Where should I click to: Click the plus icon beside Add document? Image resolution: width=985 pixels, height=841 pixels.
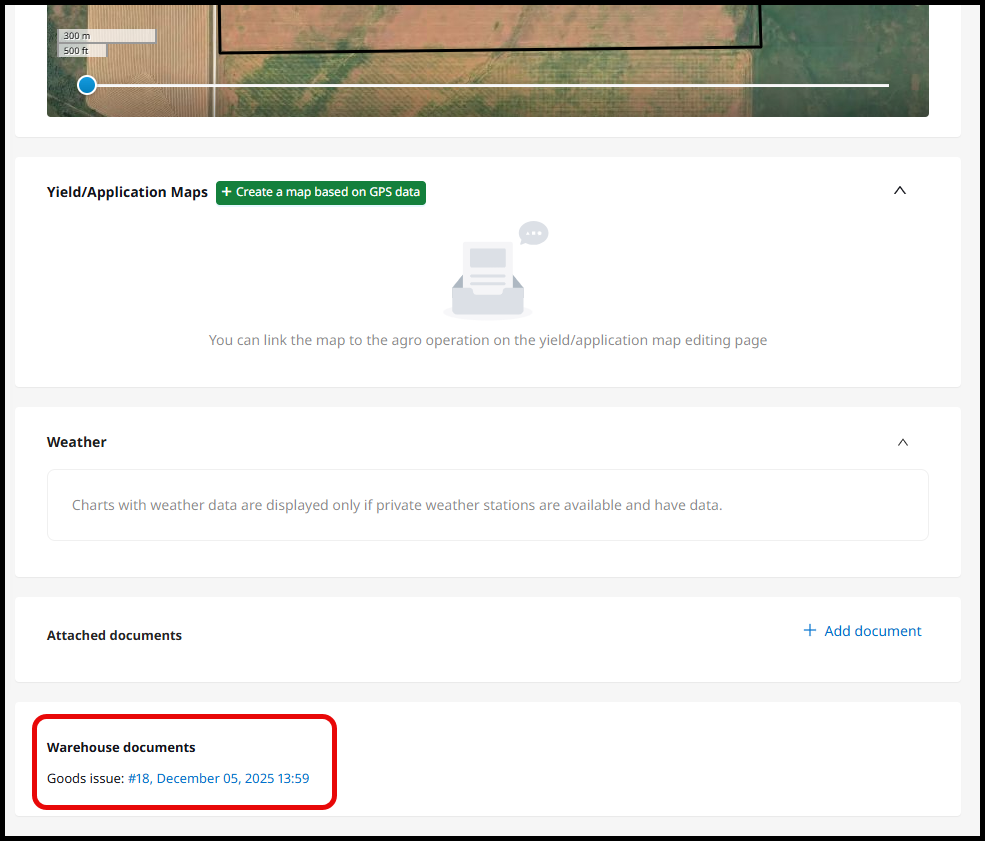click(x=809, y=631)
